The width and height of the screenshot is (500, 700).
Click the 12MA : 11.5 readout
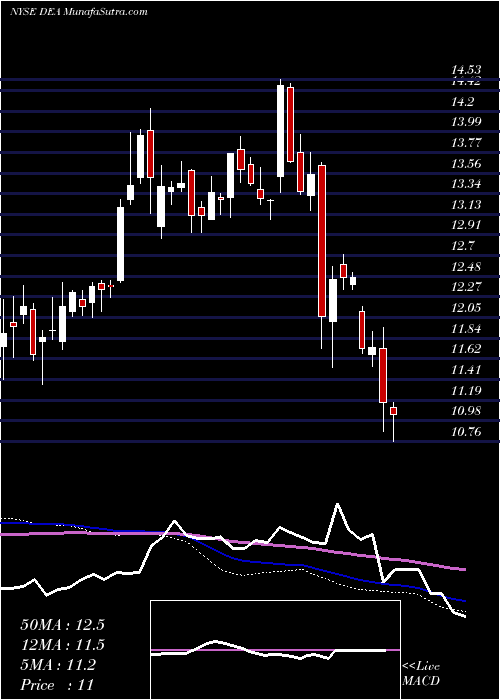62,645
